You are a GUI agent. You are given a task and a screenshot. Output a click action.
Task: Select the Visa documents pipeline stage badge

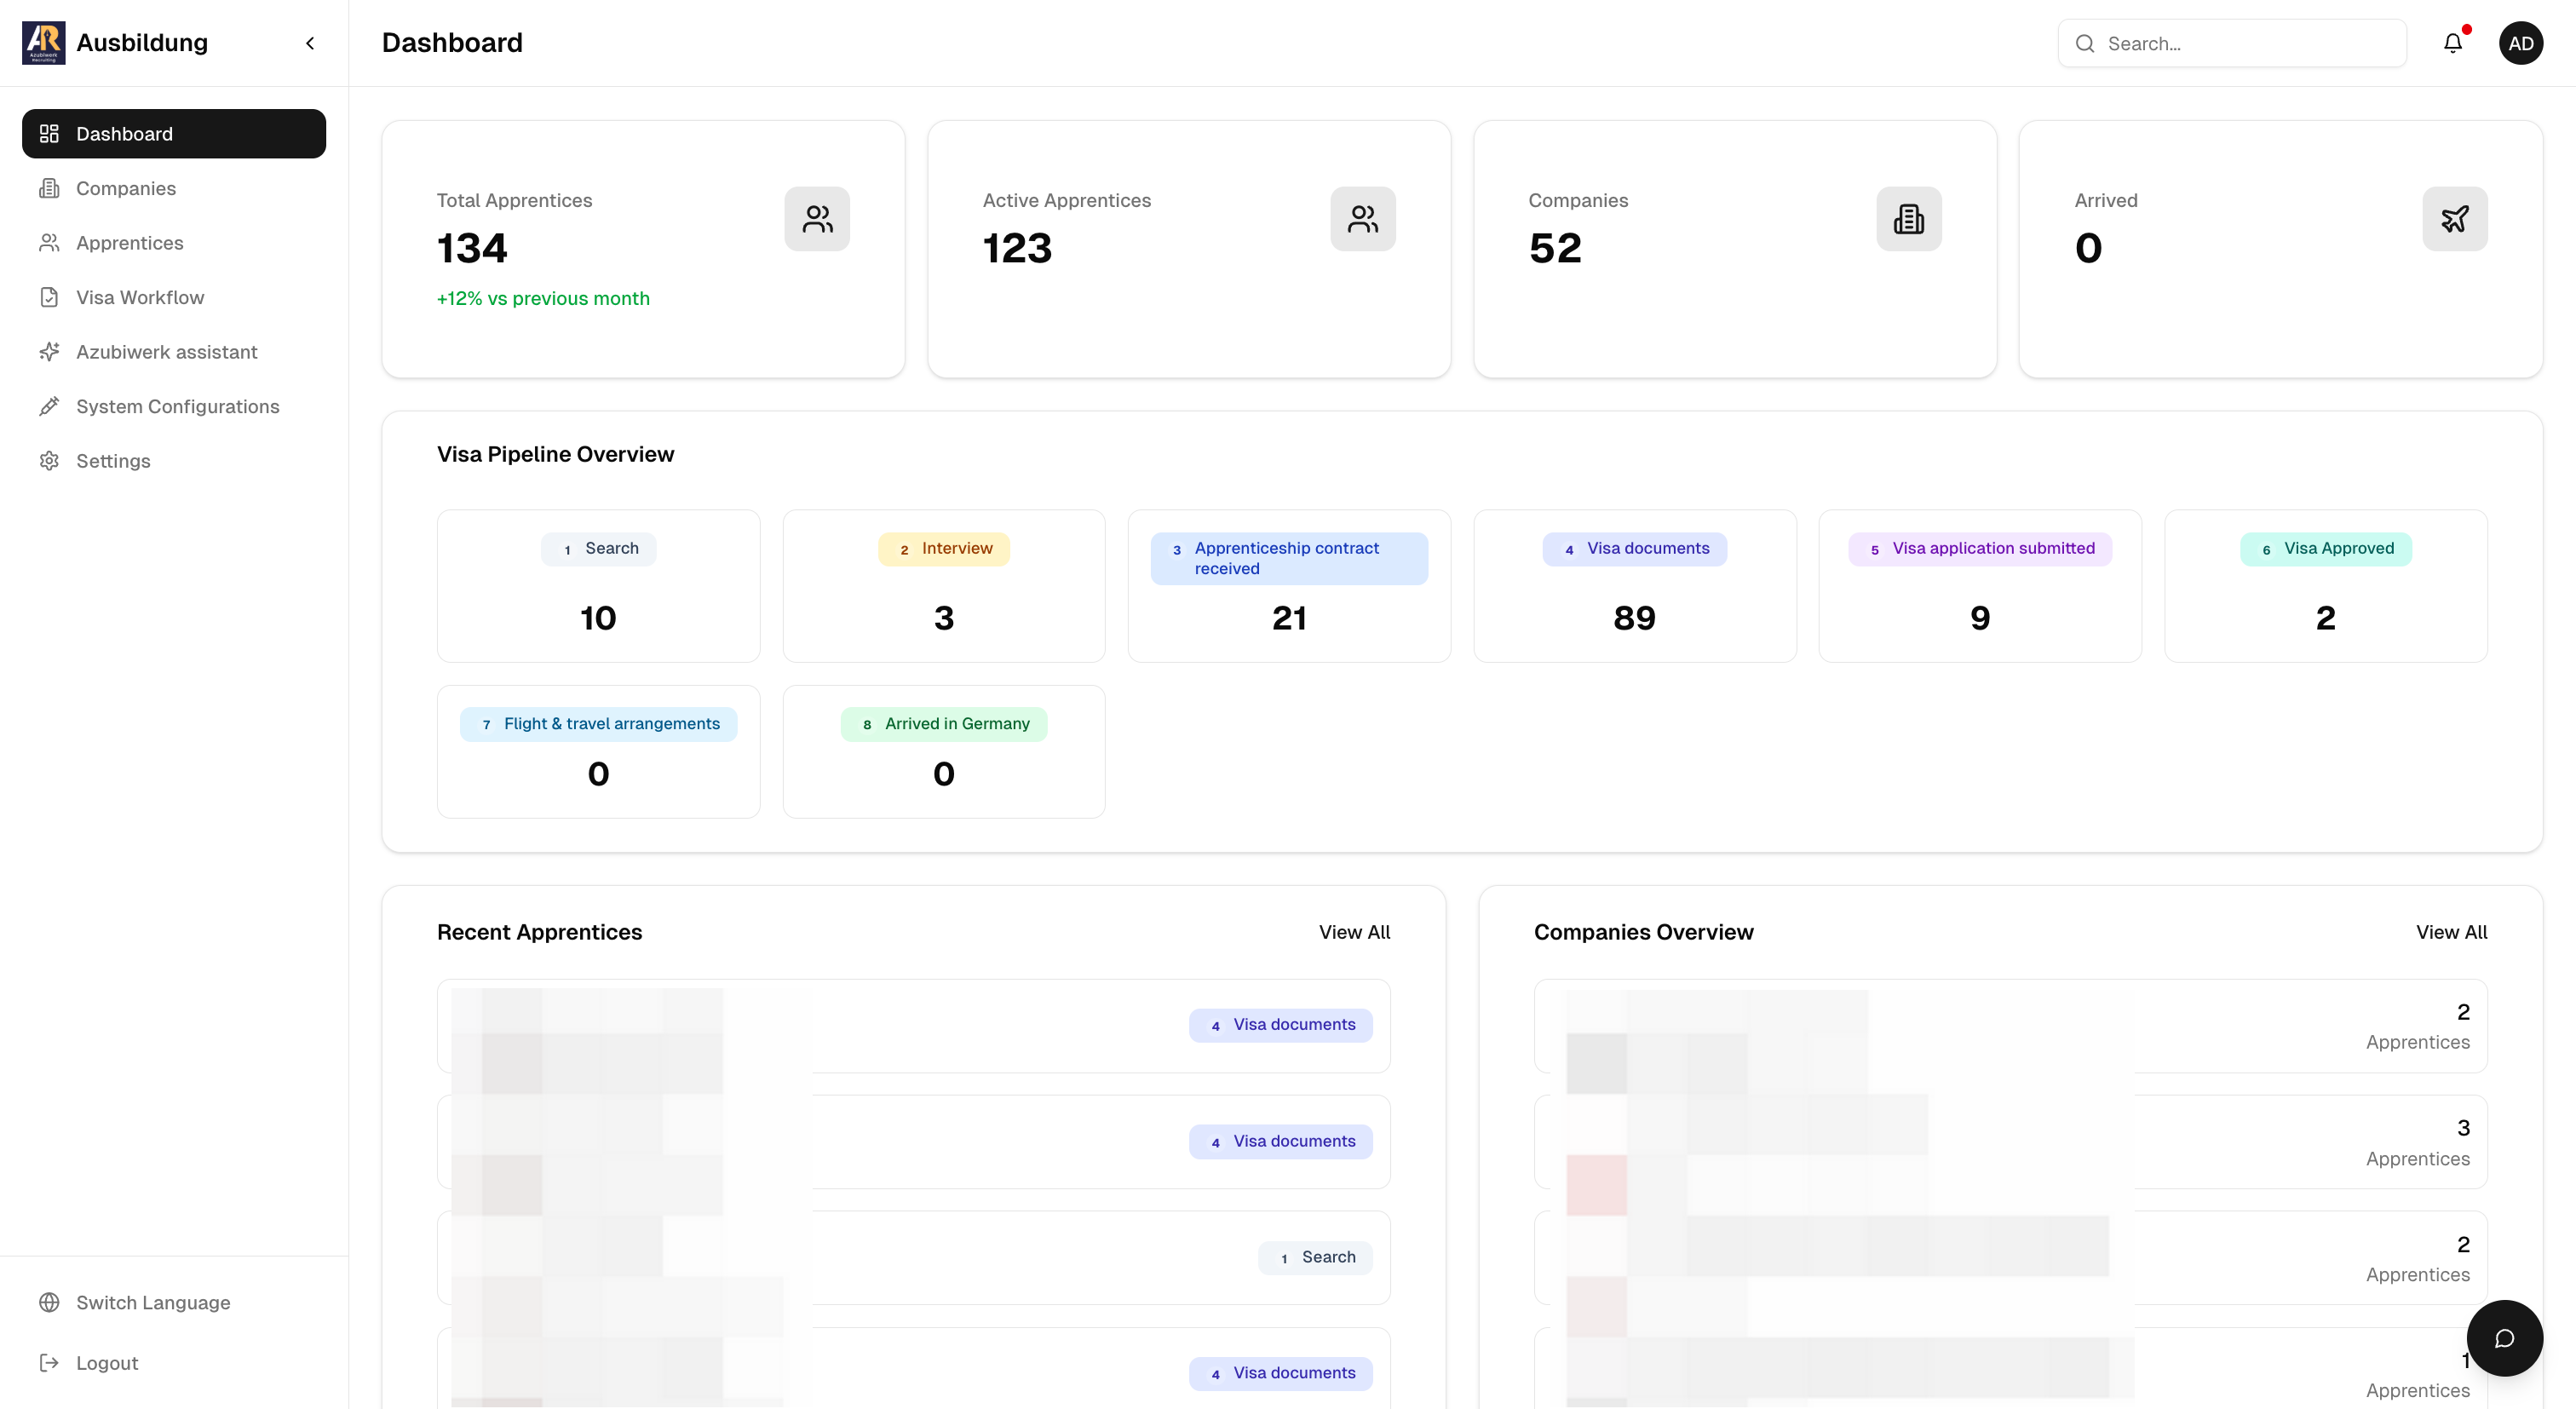[x=1634, y=549]
